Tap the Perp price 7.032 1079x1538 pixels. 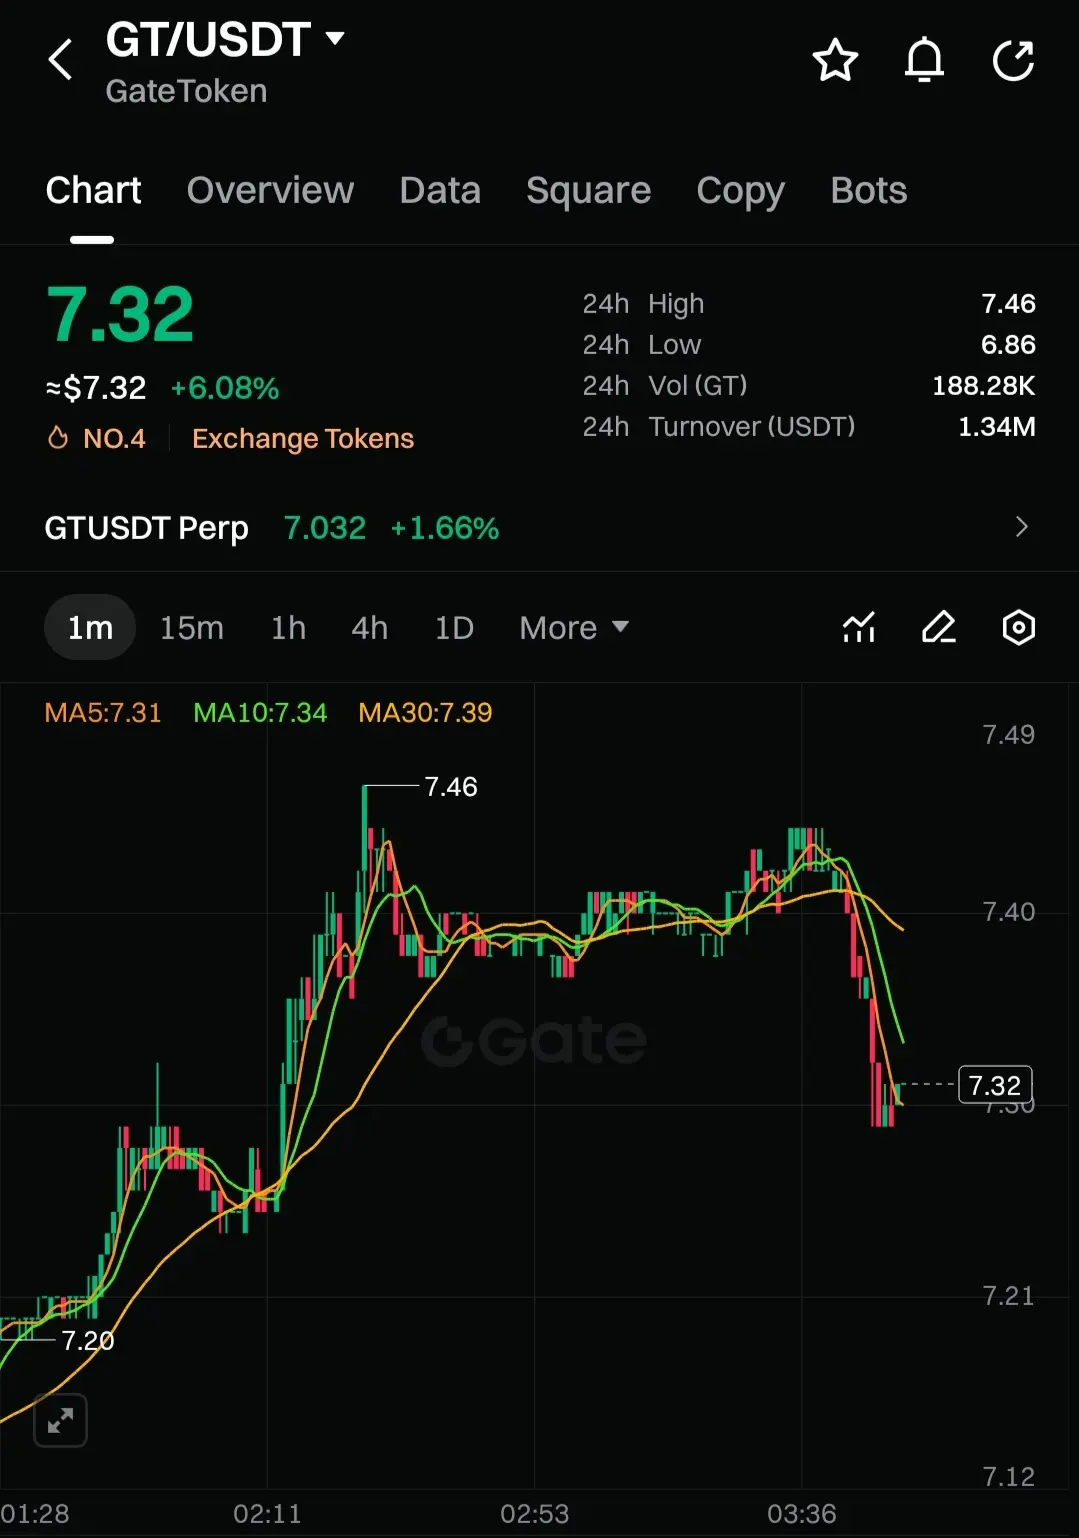pyautogui.click(x=325, y=527)
